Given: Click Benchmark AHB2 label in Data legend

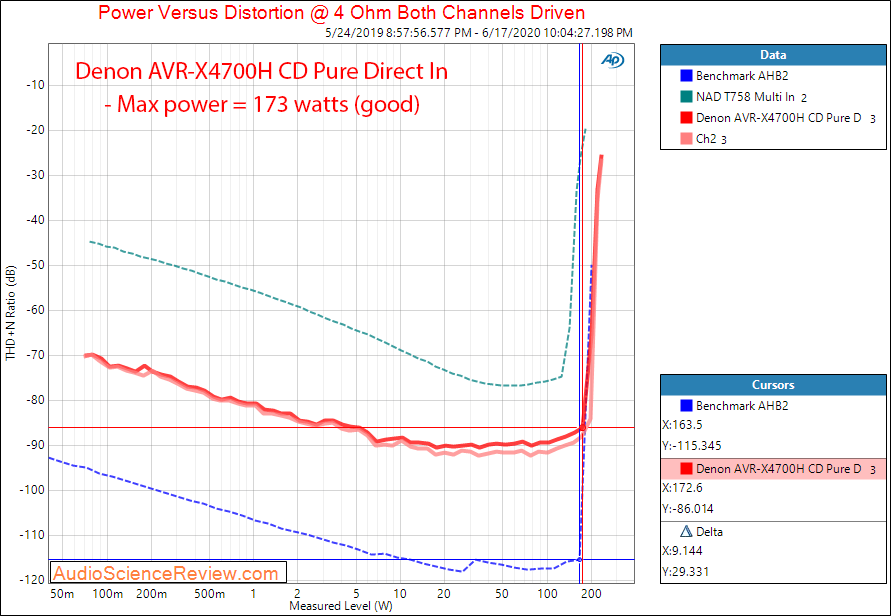Looking at the screenshot, I should pyautogui.click(x=742, y=76).
